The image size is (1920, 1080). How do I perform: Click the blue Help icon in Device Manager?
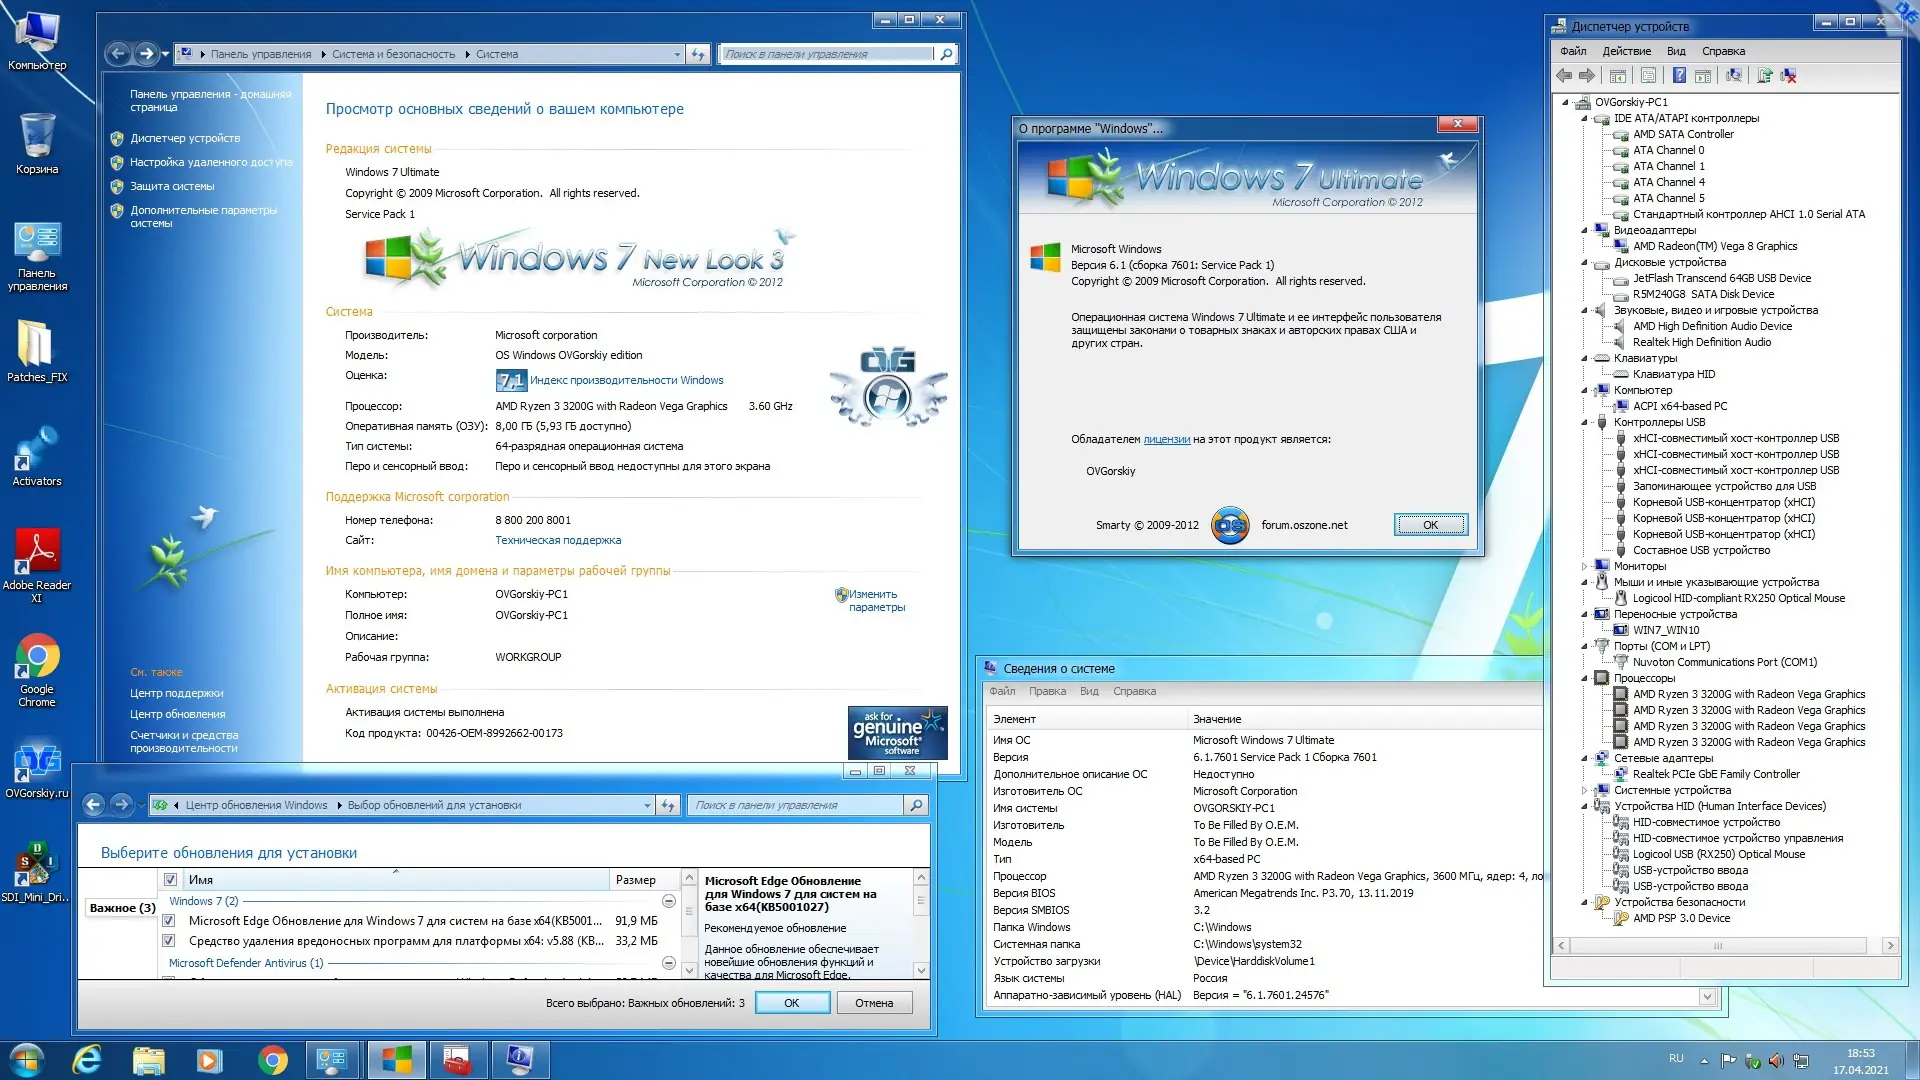click(x=1679, y=75)
